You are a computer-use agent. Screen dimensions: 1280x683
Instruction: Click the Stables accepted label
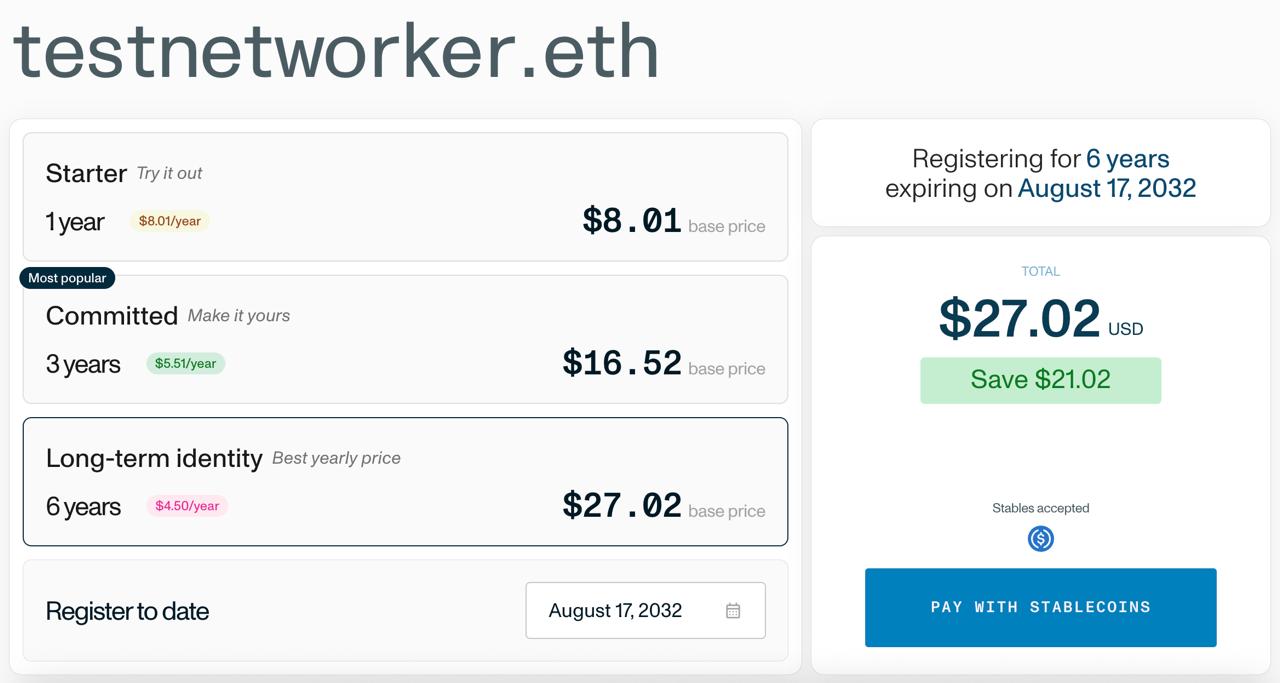coord(1040,508)
